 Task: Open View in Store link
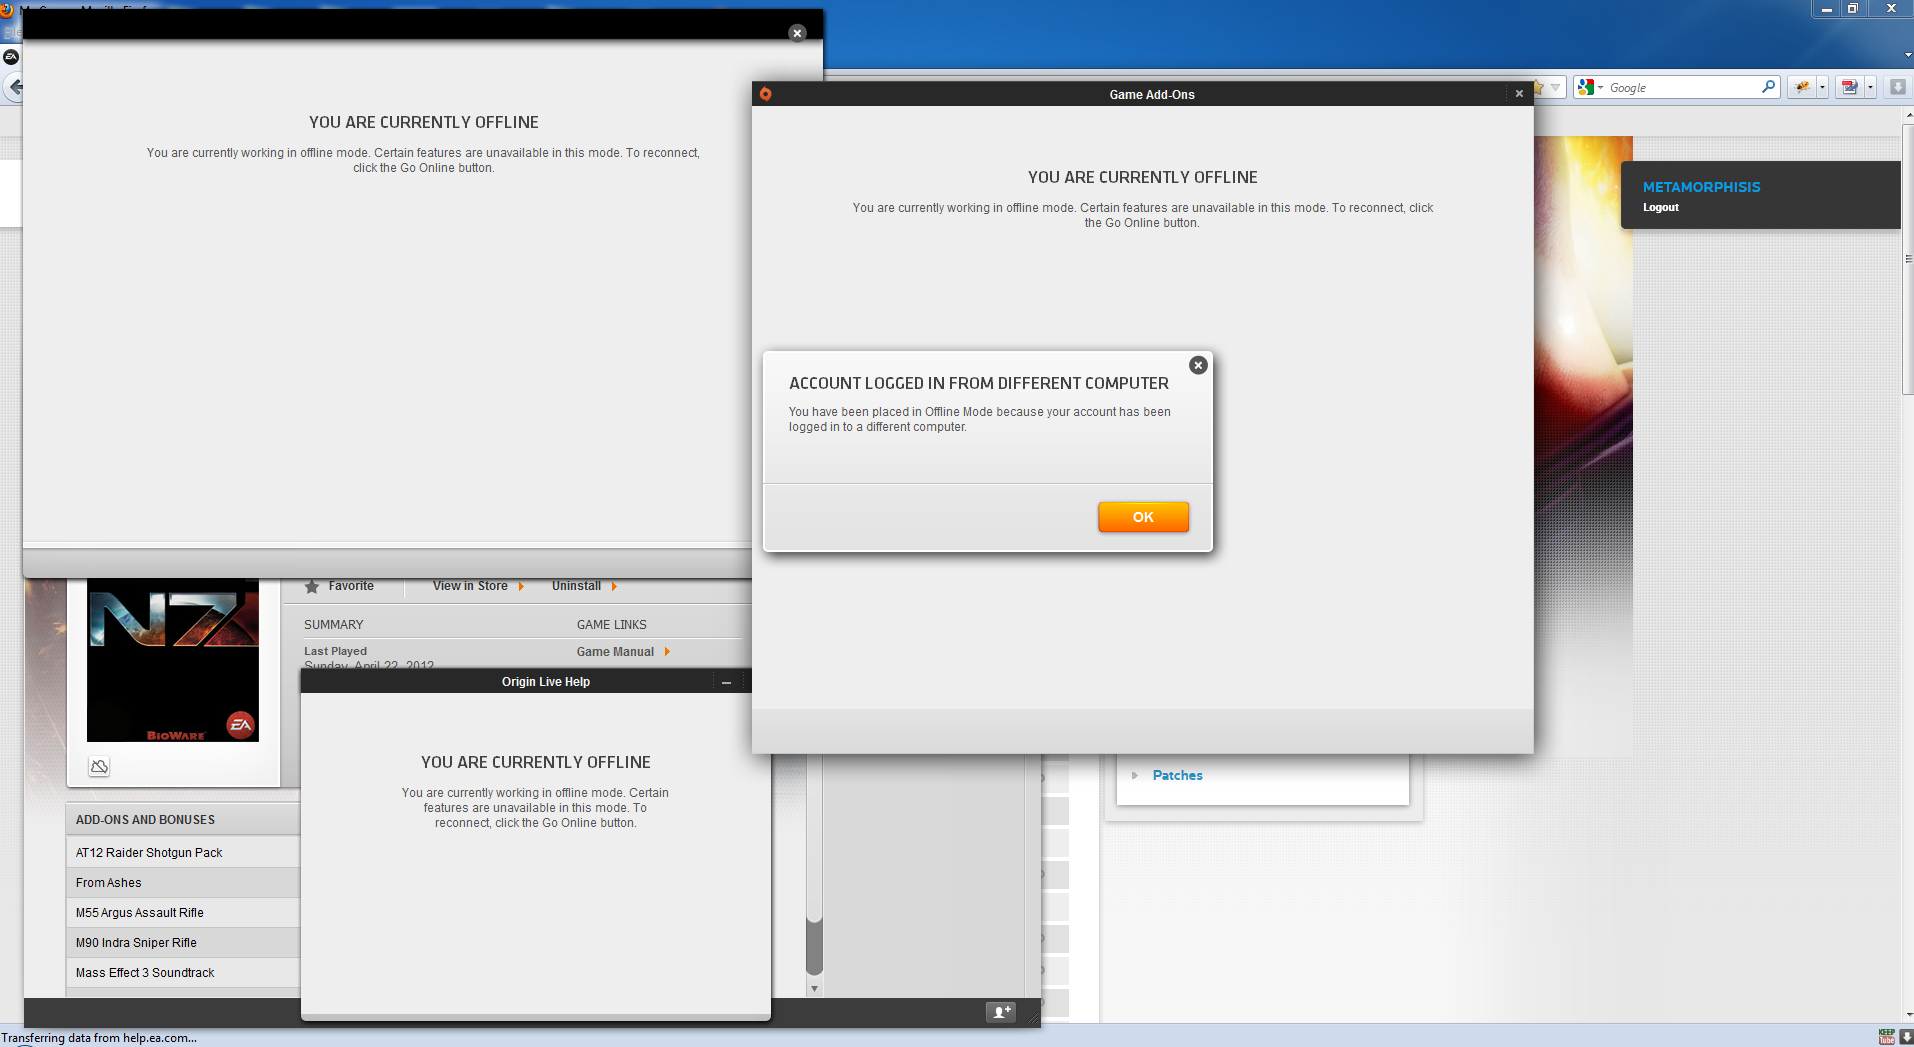pos(478,586)
